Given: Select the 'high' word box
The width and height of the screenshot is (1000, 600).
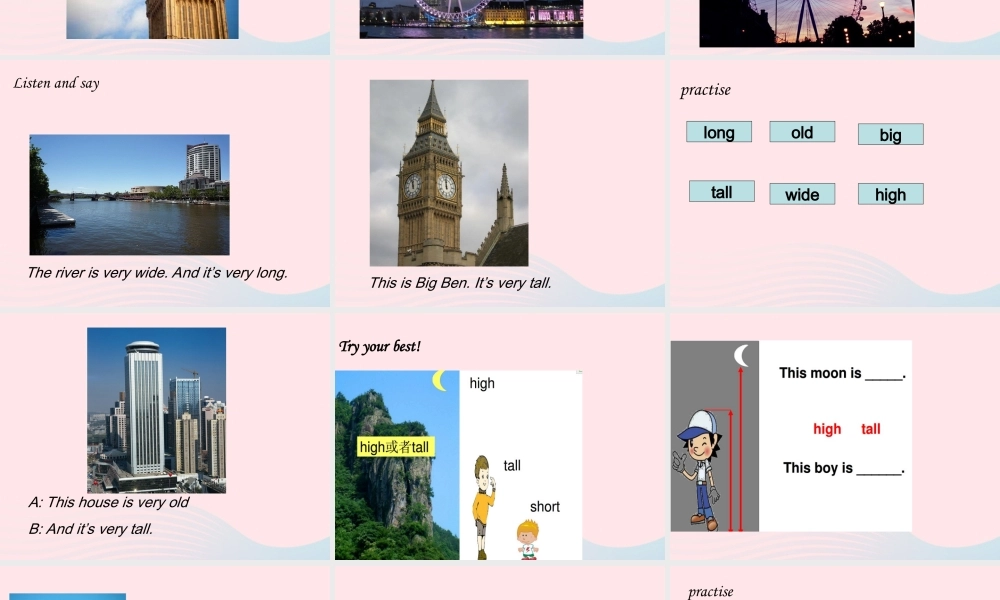Looking at the screenshot, I should [x=890, y=194].
